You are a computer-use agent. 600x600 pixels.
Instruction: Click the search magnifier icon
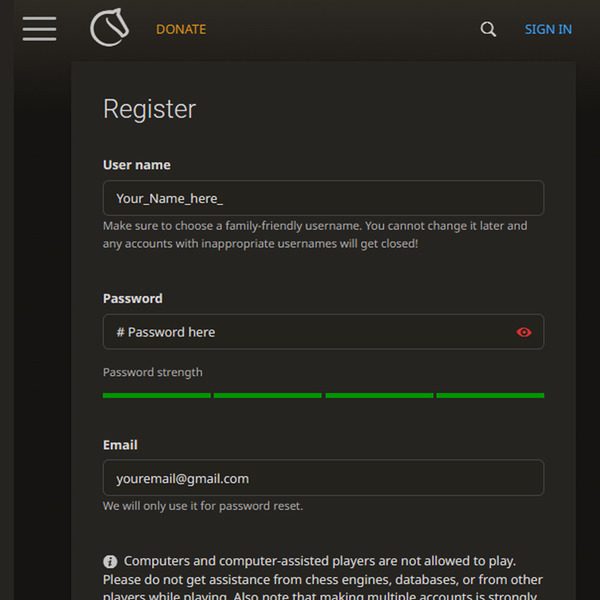(x=488, y=29)
